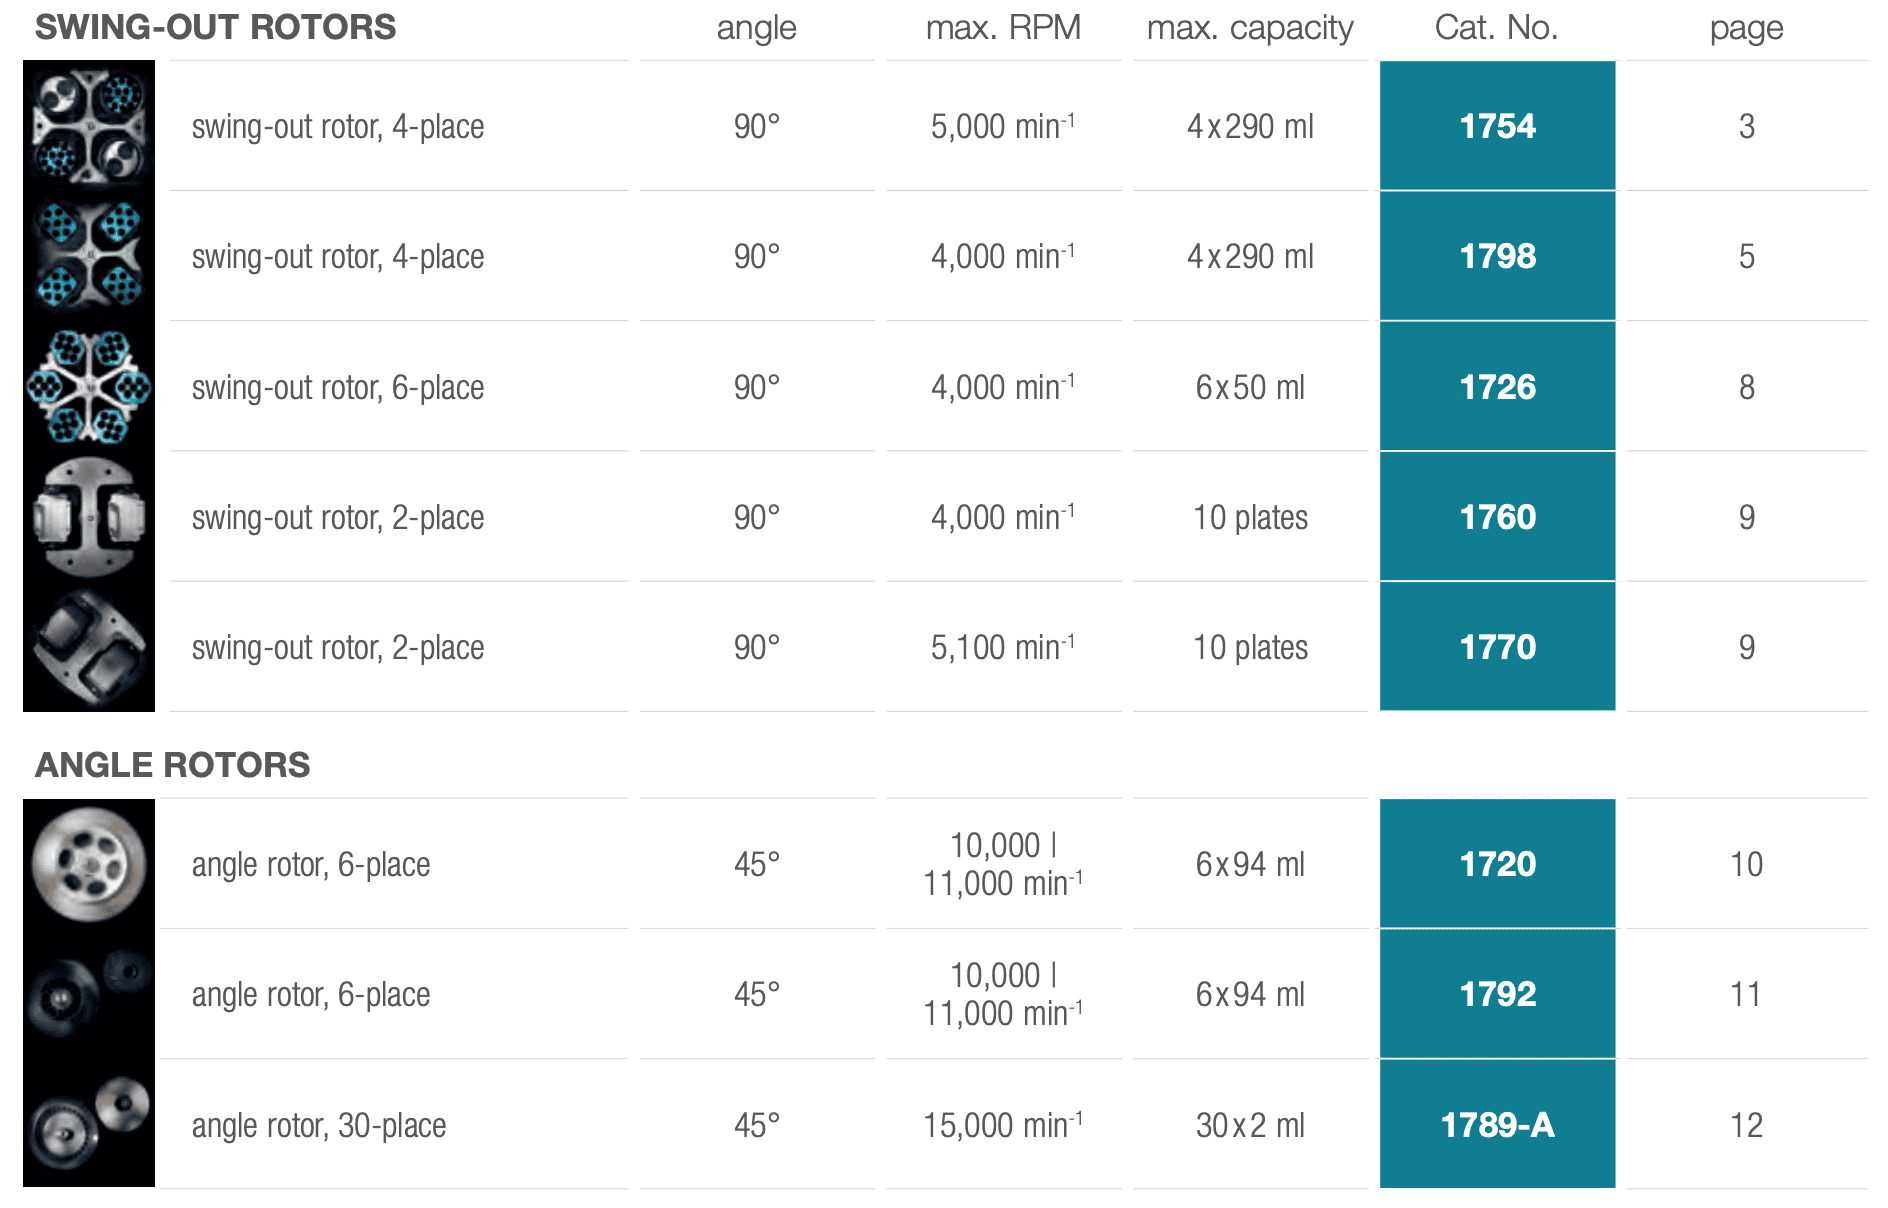The image size is (1888, 1208).
Task: Open catalog number 1760
Action: tap(1497, 517)
